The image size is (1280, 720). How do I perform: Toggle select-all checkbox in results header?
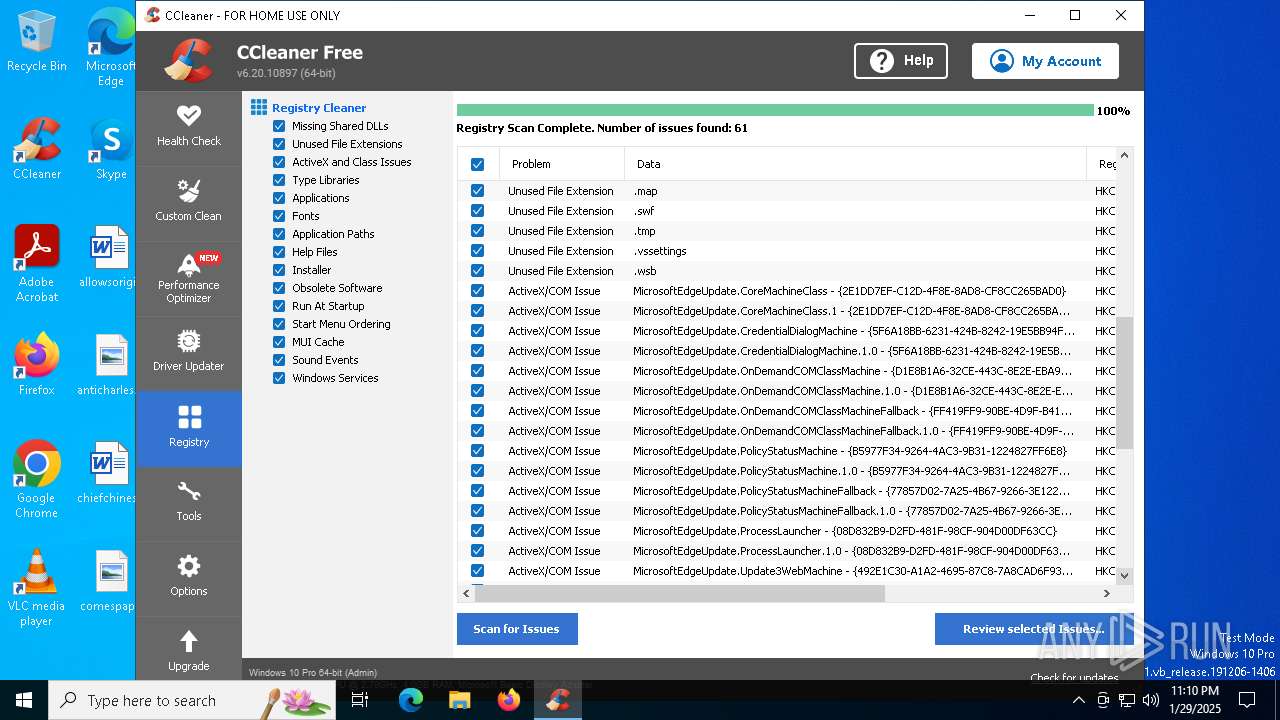[x=477, y=164]
